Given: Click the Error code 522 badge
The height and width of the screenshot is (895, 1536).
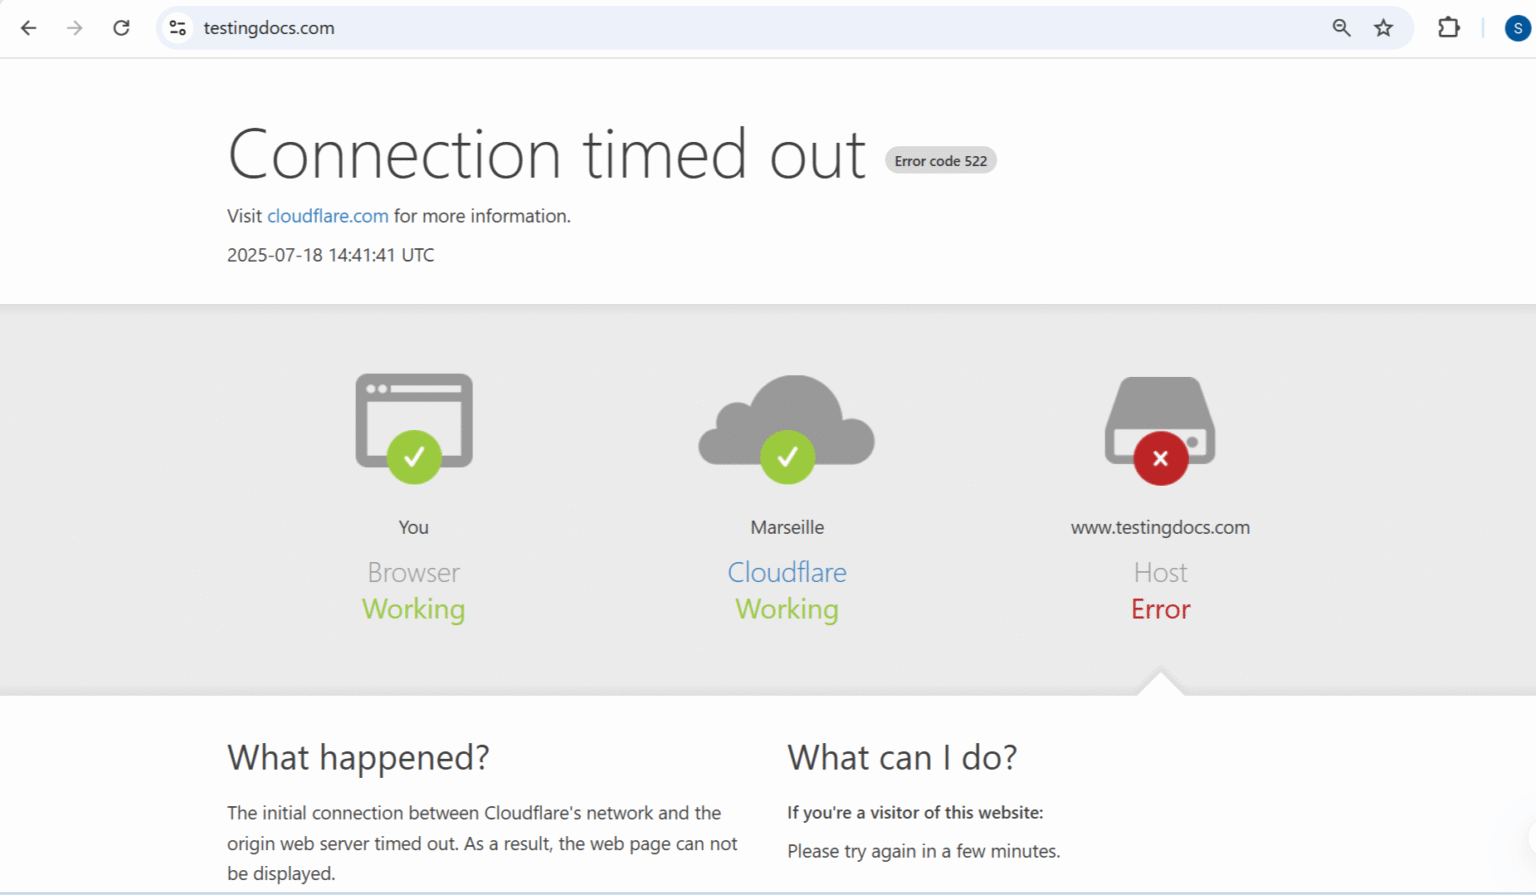Looking at the screenshot, I should tap(940, 160).
